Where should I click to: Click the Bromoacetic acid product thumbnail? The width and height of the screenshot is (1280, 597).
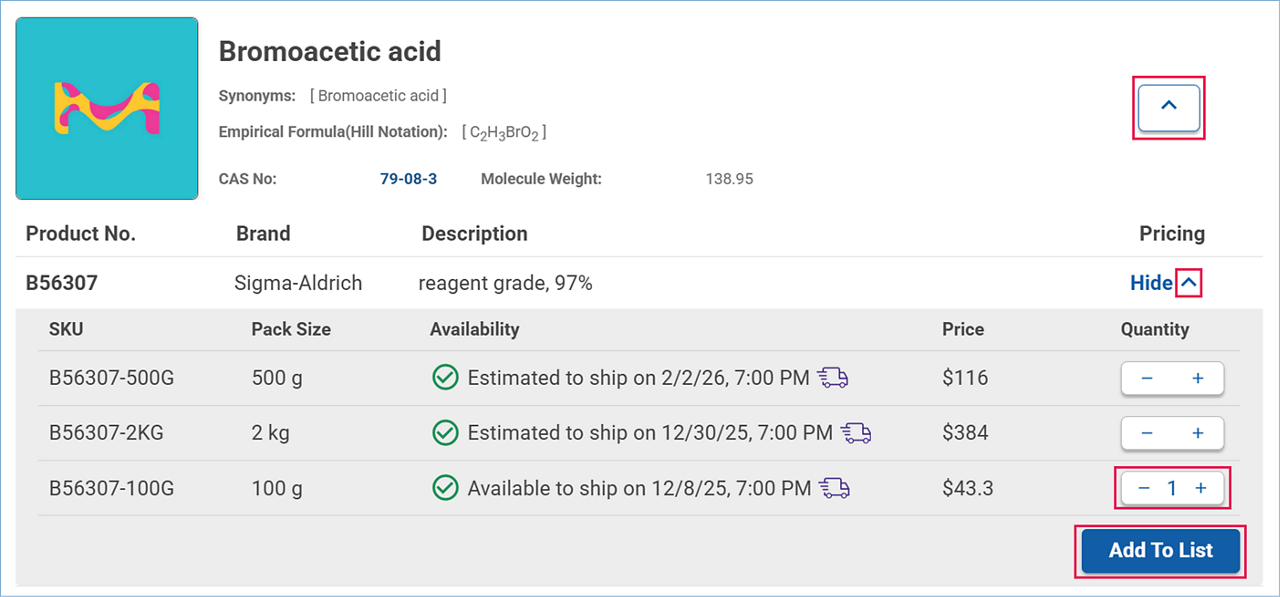tap(107, 108)
